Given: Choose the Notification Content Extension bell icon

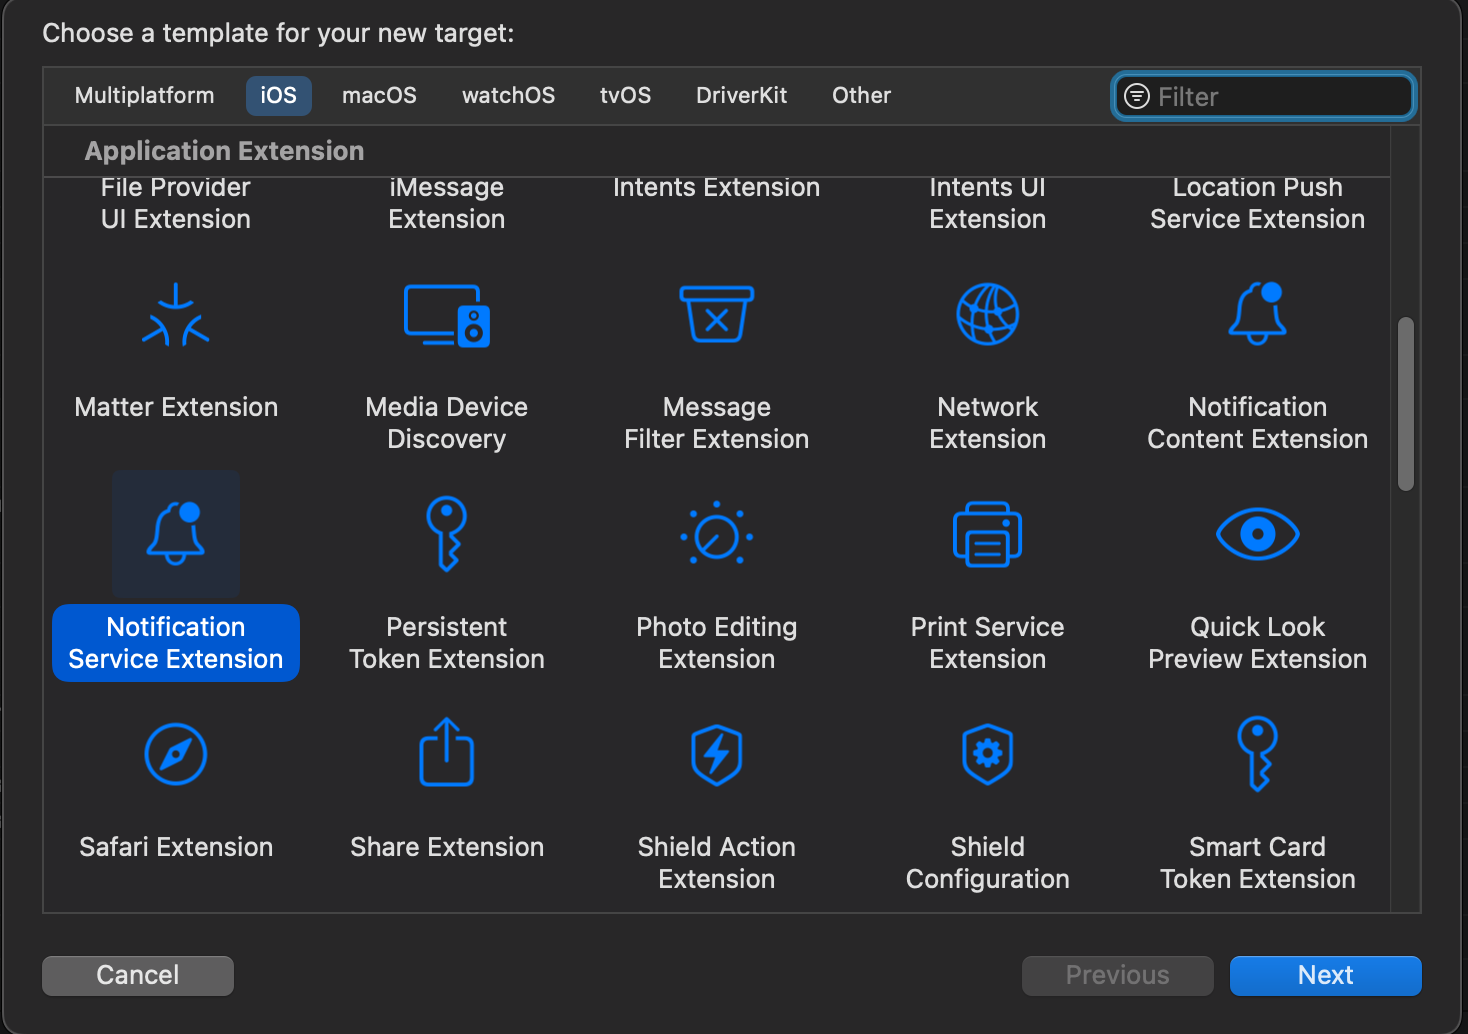Looking at the screenshot, I should pyautogui.click(x=1258, y=313).
